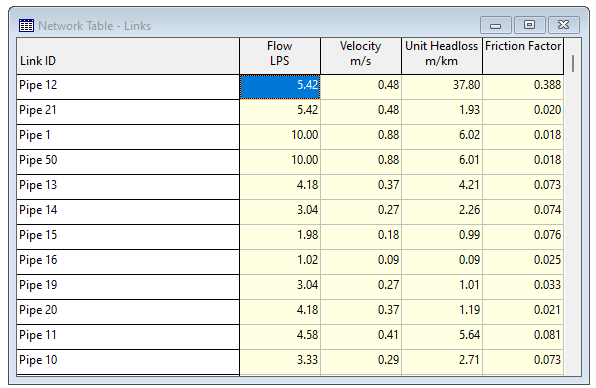Click the Network Table window icon
The image size is (596, 388).
pyautogui.click(x=26, y=25)
